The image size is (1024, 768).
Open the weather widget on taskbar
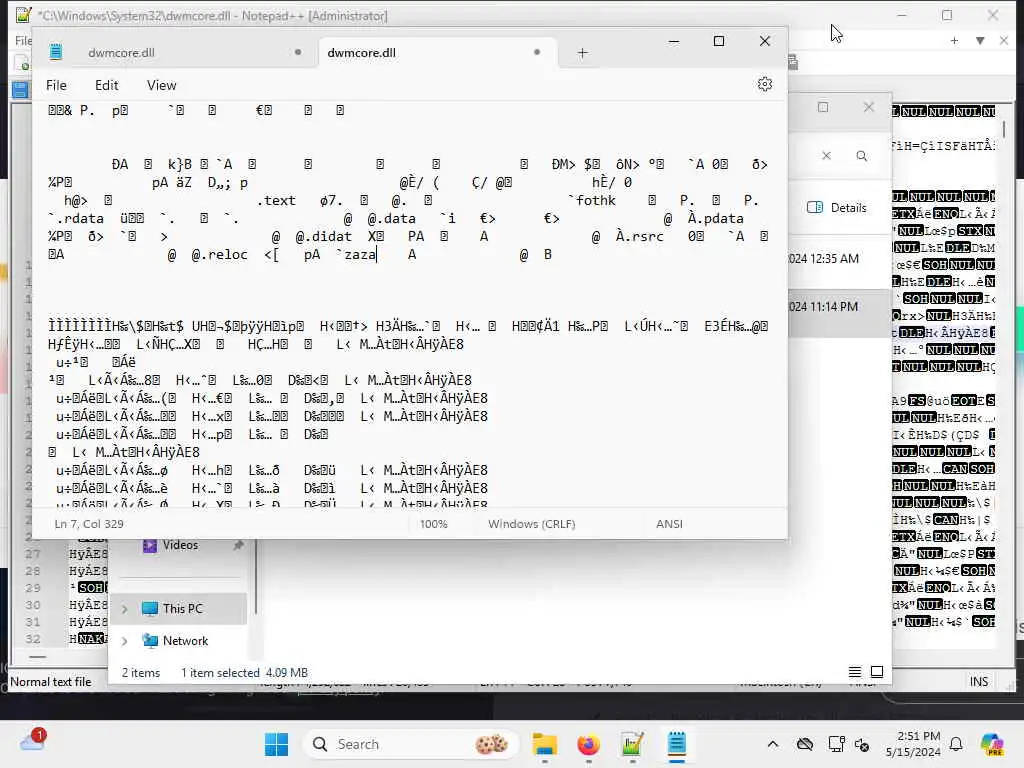coord(33,741)
